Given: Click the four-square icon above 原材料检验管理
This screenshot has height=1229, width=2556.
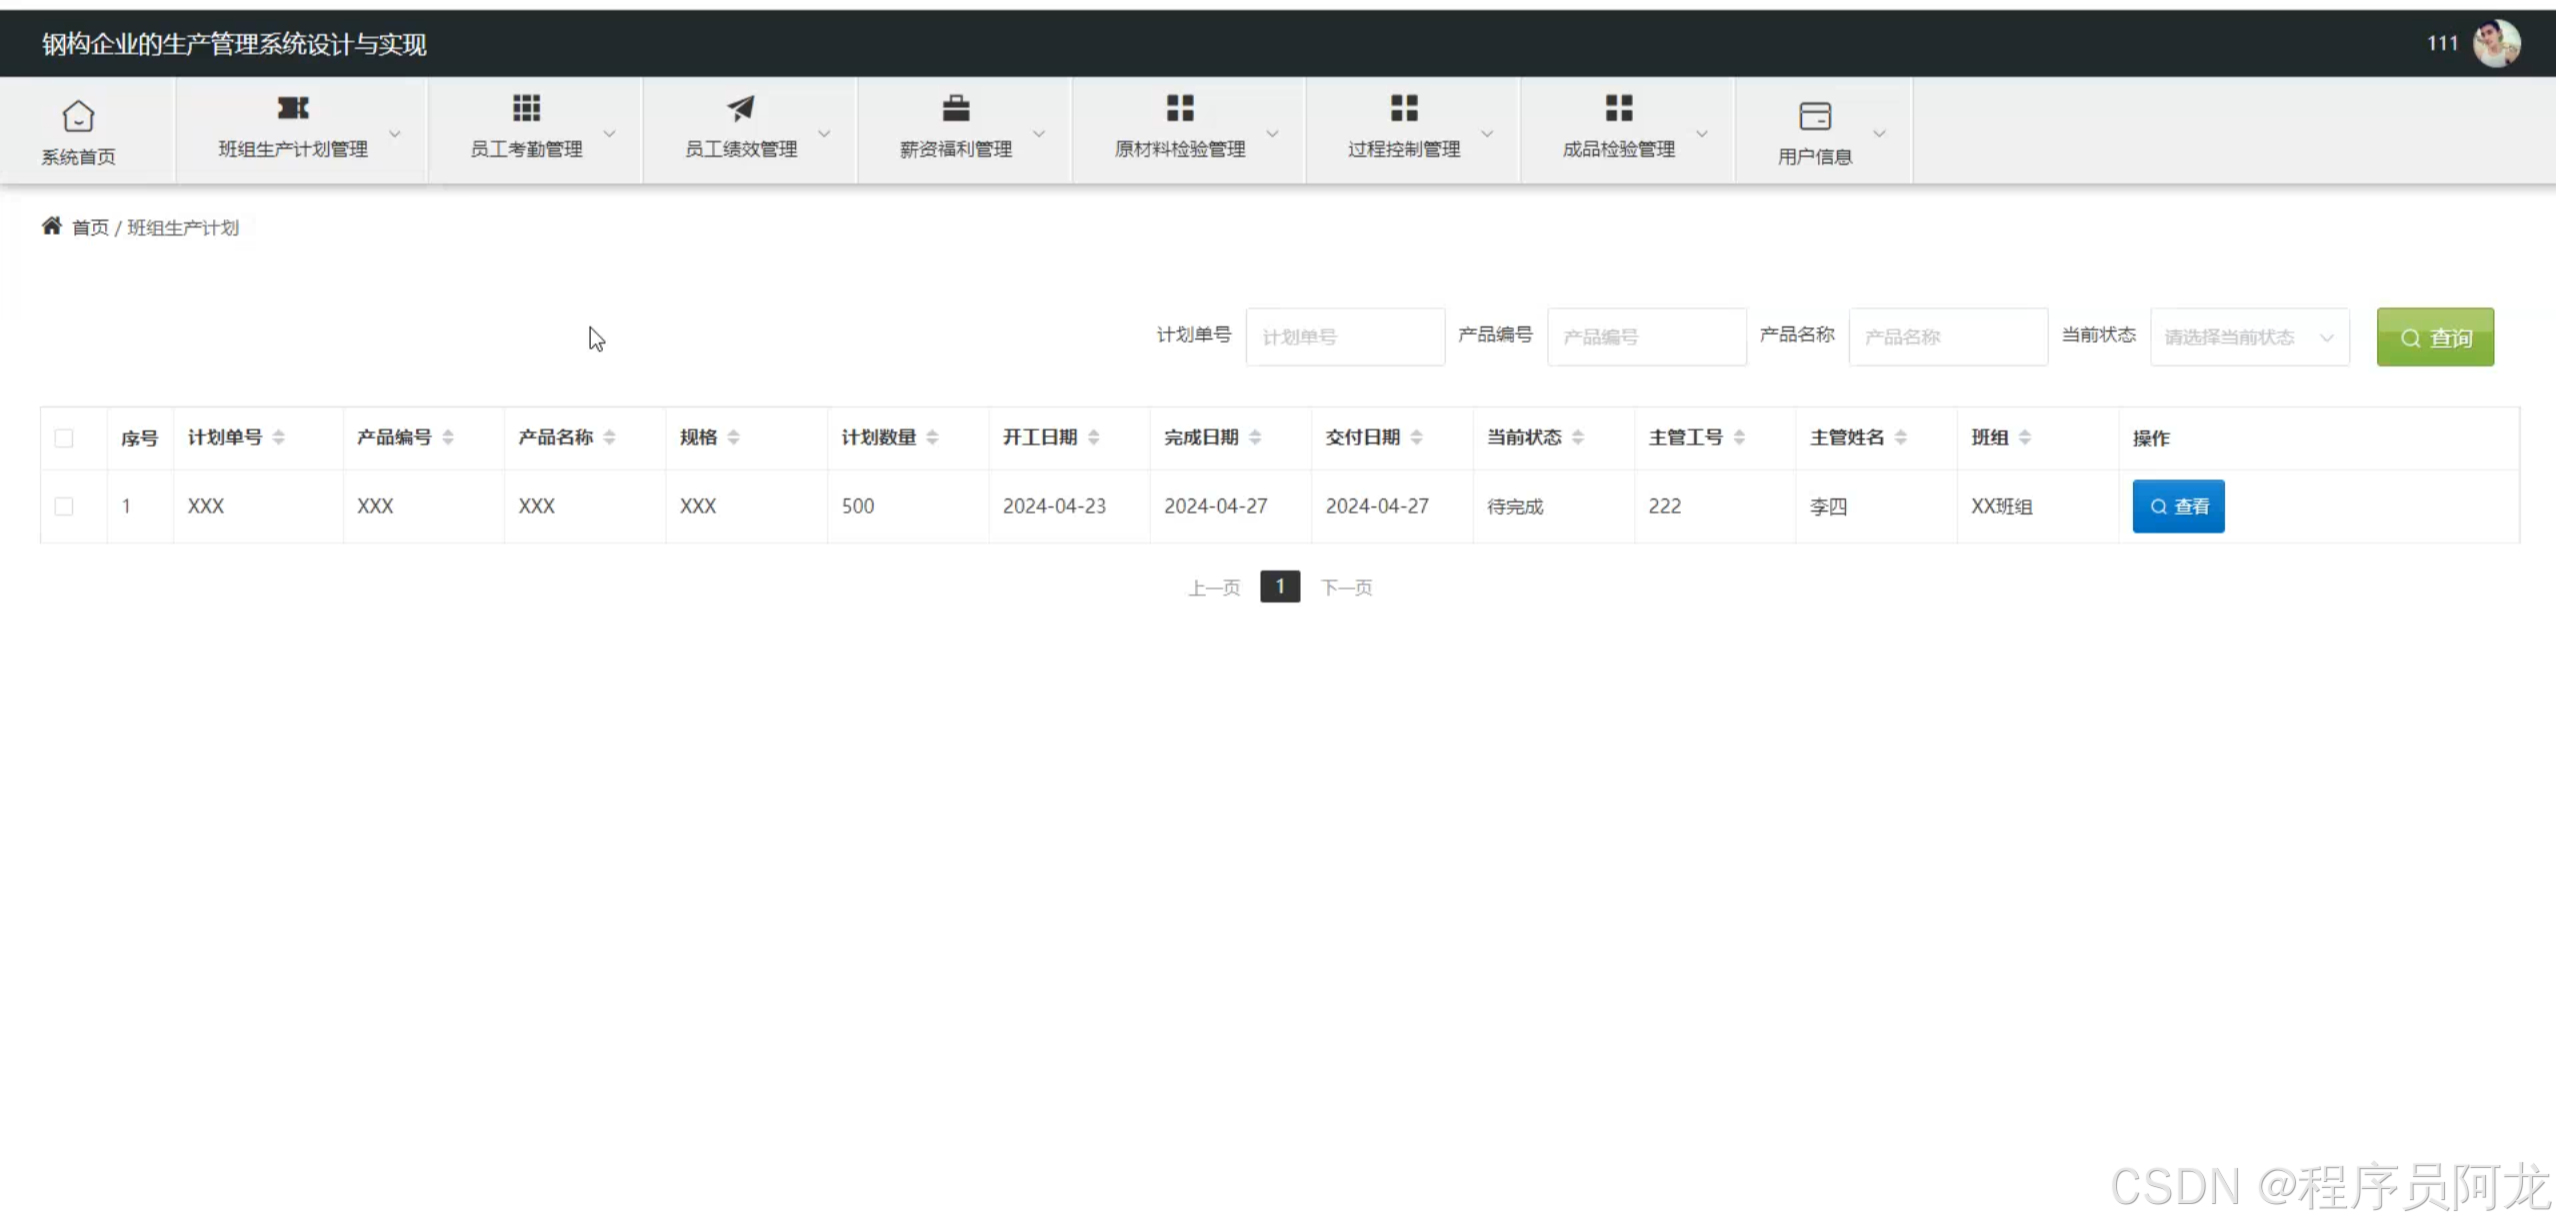Looking at the screenshot, I should [1180, 108].
